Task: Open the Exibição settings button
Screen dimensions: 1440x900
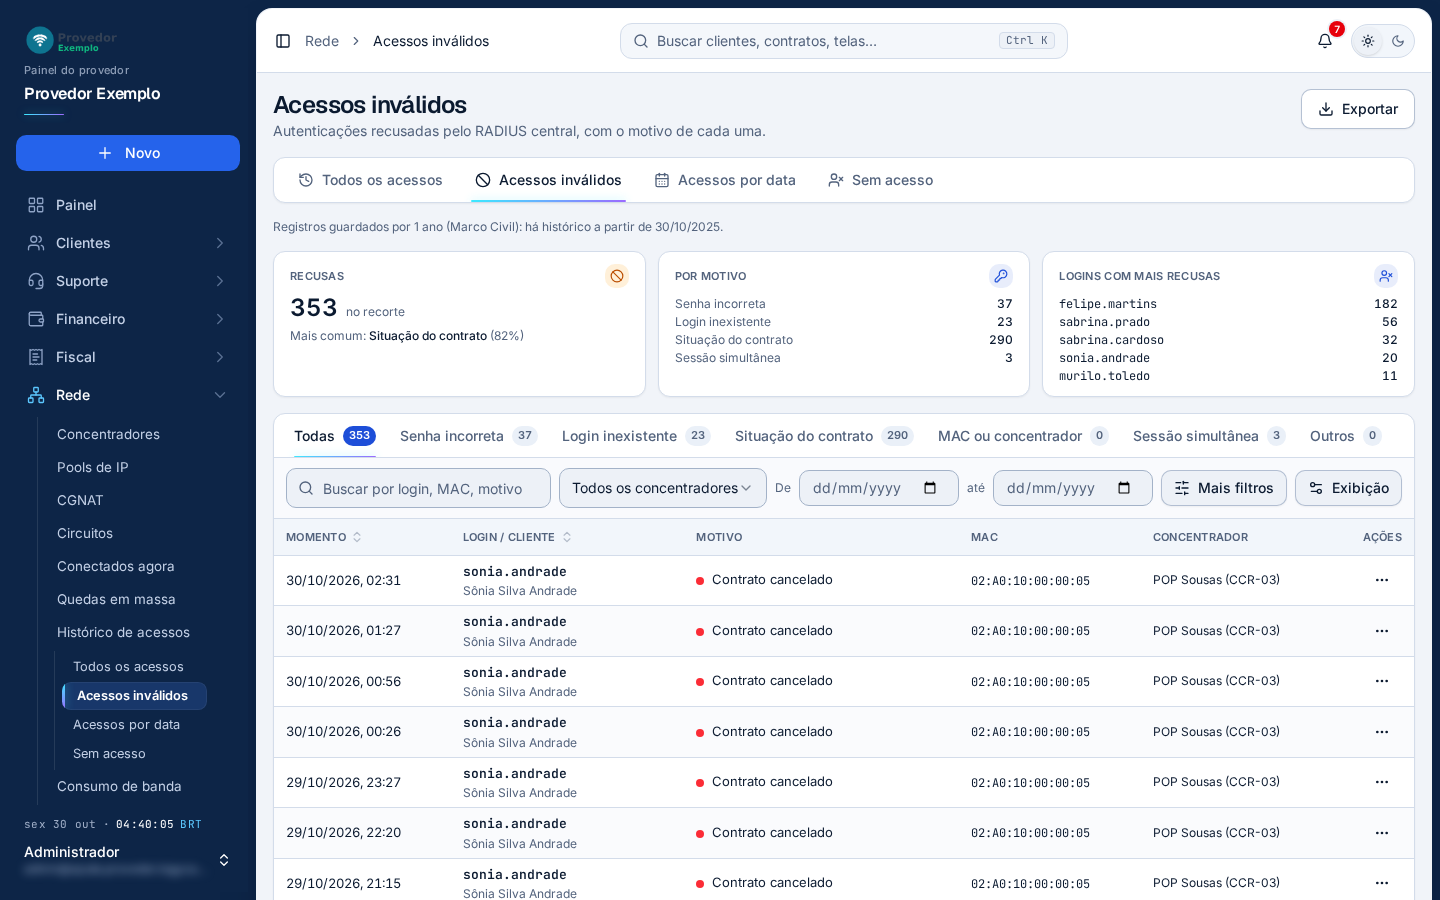Action: coord(1348,488)
